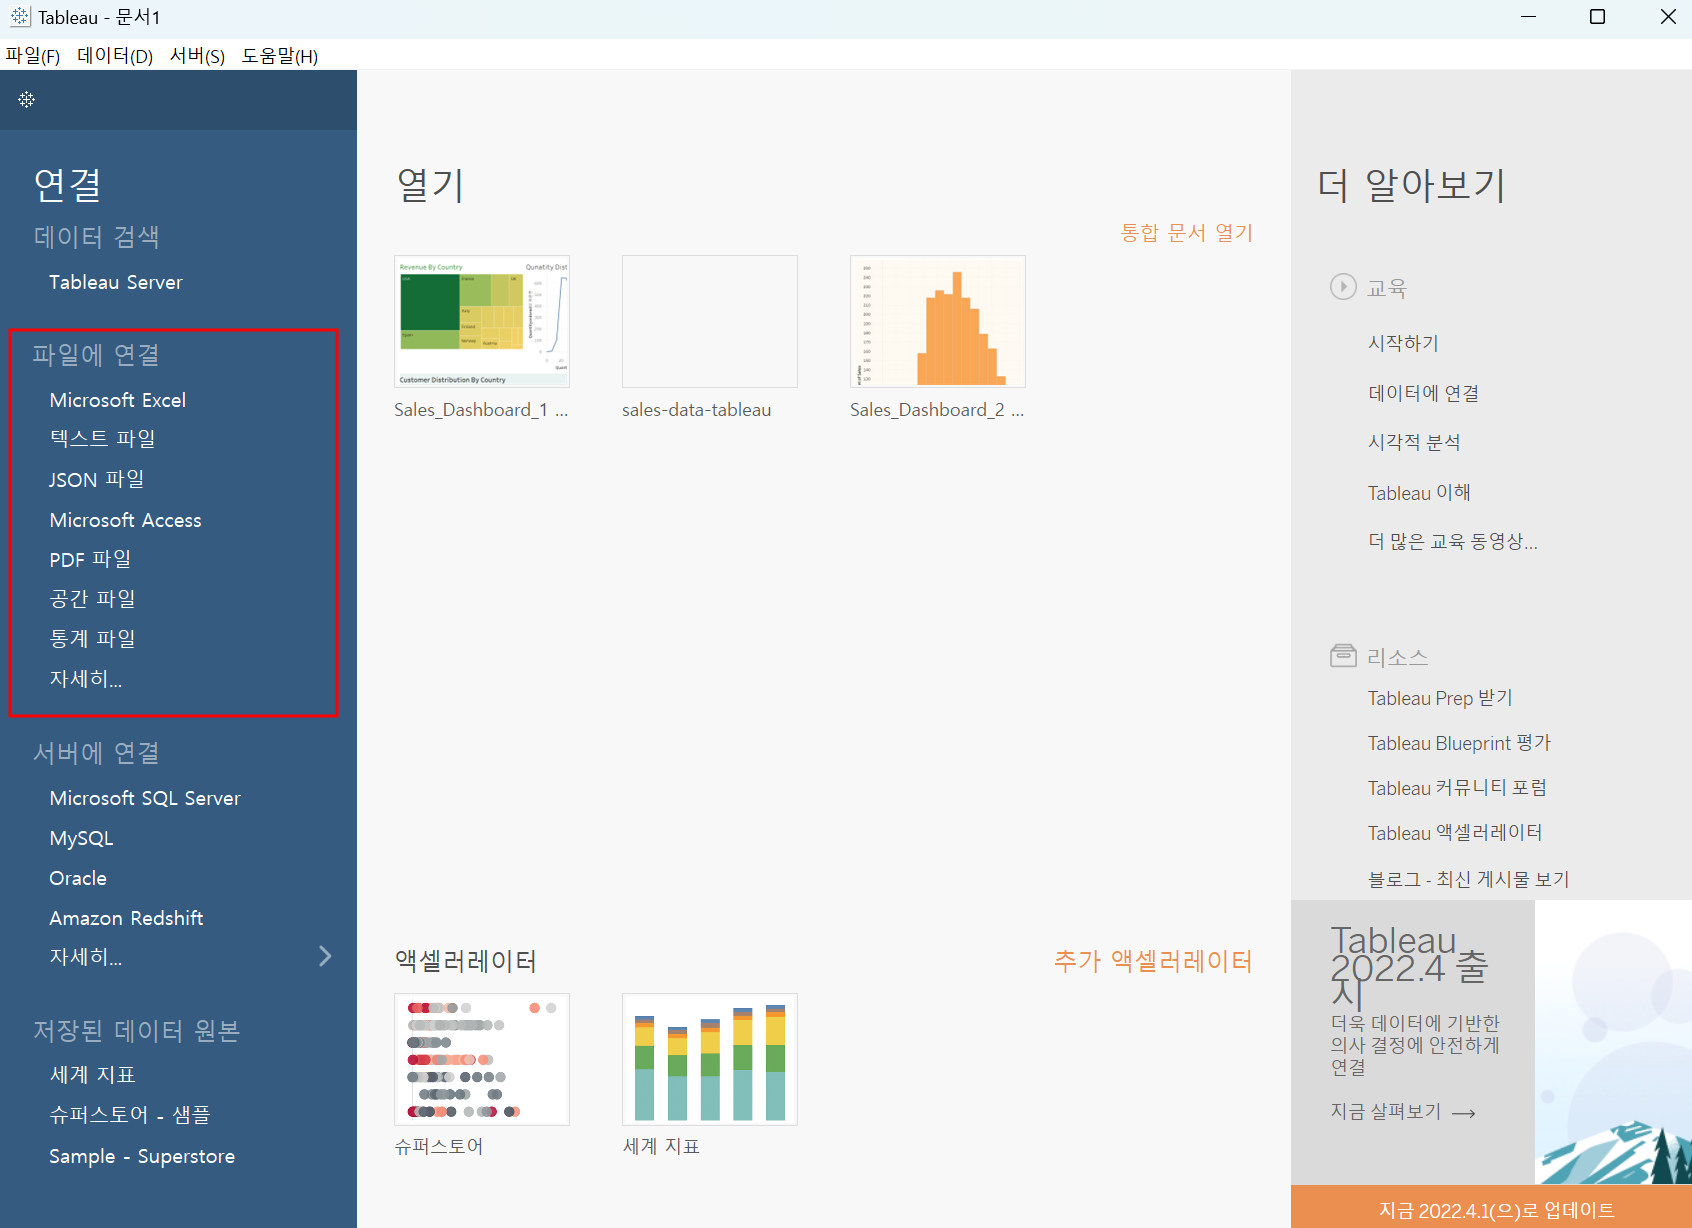Open saved data source Sample - Superstore
Screen dimensions: 1692x1228
click(142, 1156)
